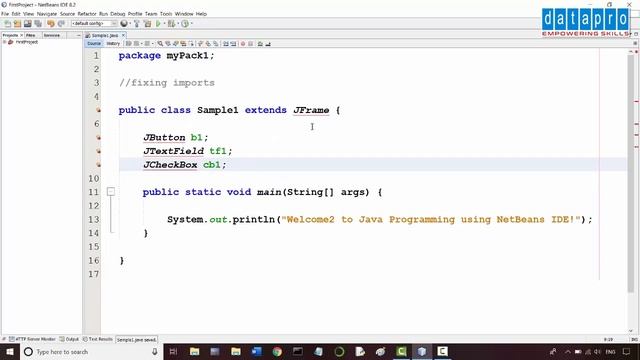Open the default config combo box
Screen dimensions: 640x360
(94, 24)
